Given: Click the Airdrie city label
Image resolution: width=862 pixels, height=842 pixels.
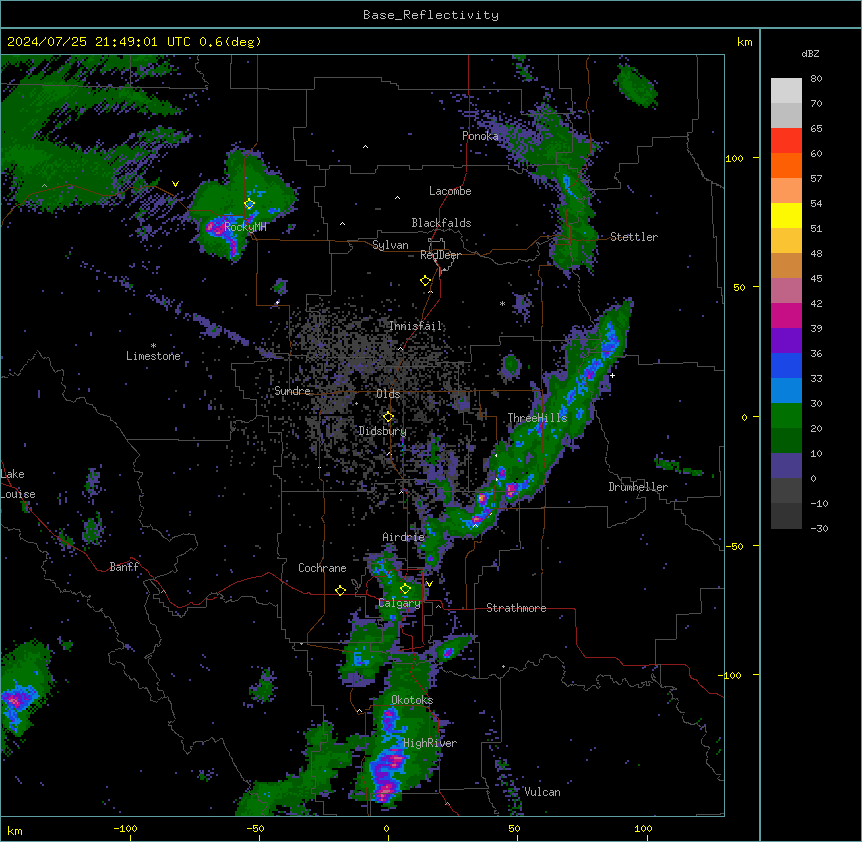Looking at the screenshot, I should point(403,537).
